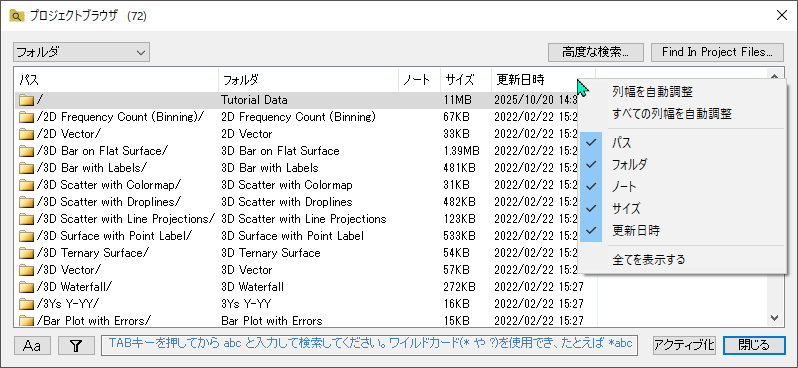This screenshot has height=368, width=798.
Task: Click folder icon beside /3Ys Y-YY/ path
Action: tap(26, 304)
